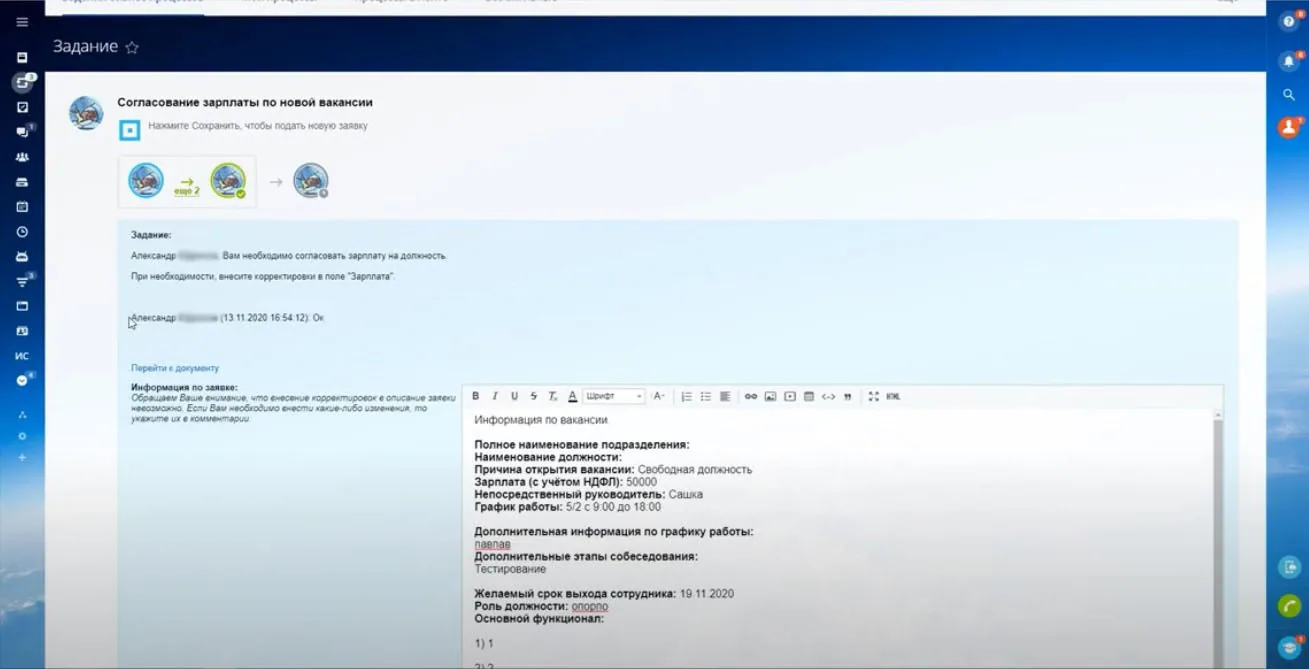Click the first avatar in approval route
Viewport: 1309px width, 669px height.
(x=146, y=181)
